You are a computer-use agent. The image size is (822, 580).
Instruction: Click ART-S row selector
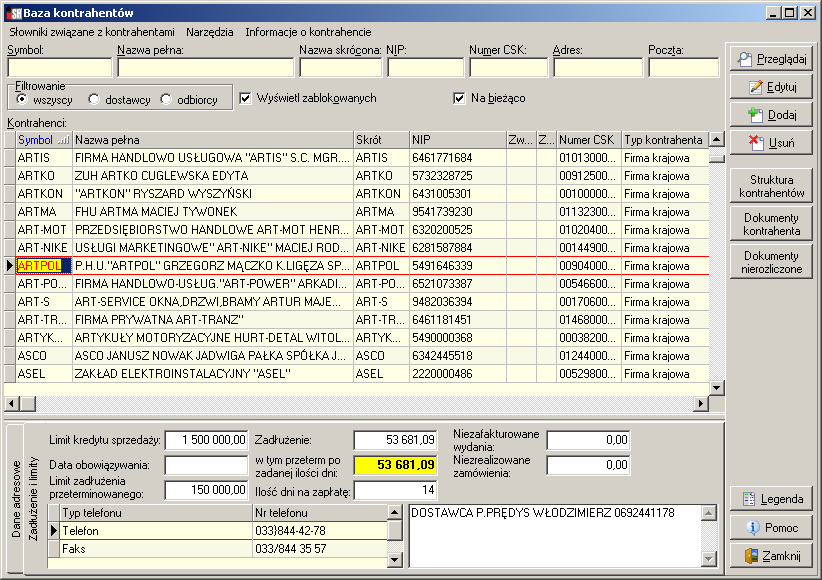tap(10, 302)
